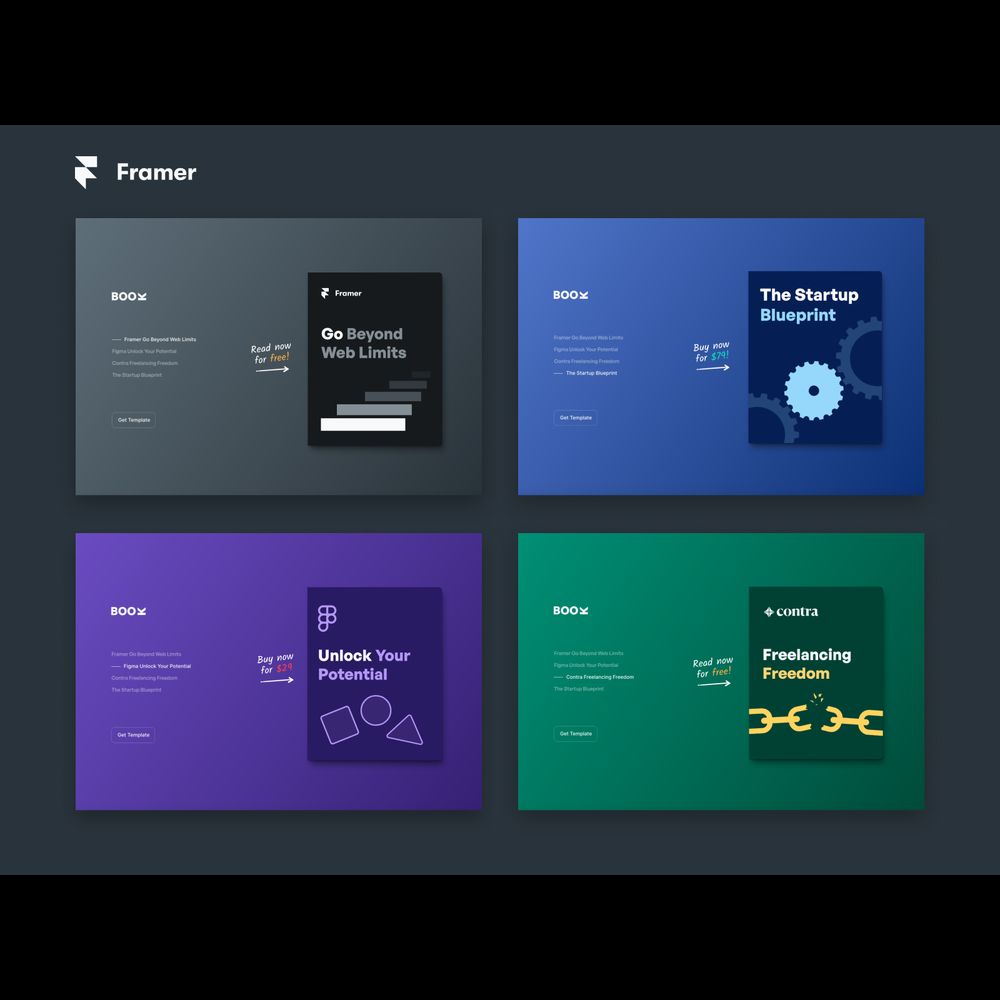Click the Framer logo icon at top left
Image resolution: width=1000 pixels, height=1000 pixels.
(x=86, y=172)
